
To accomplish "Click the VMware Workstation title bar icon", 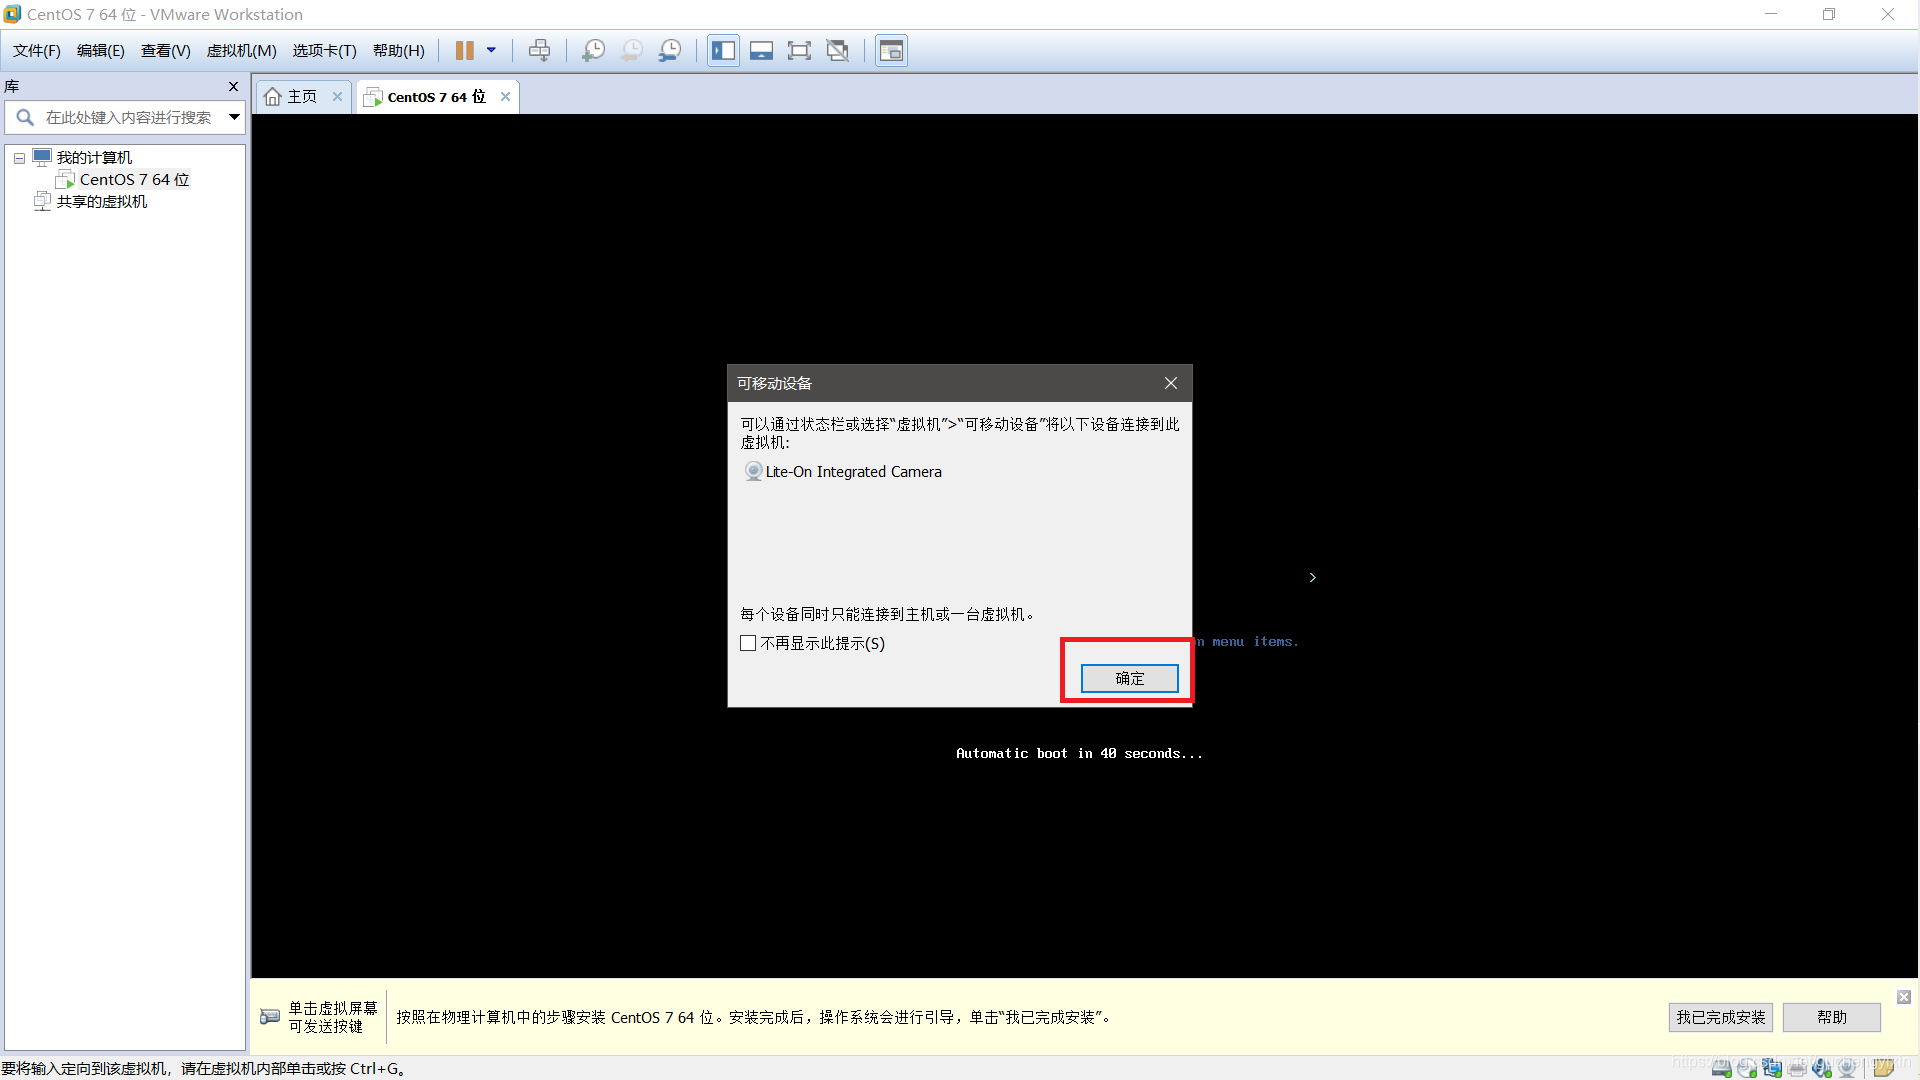I will [12, 14].
